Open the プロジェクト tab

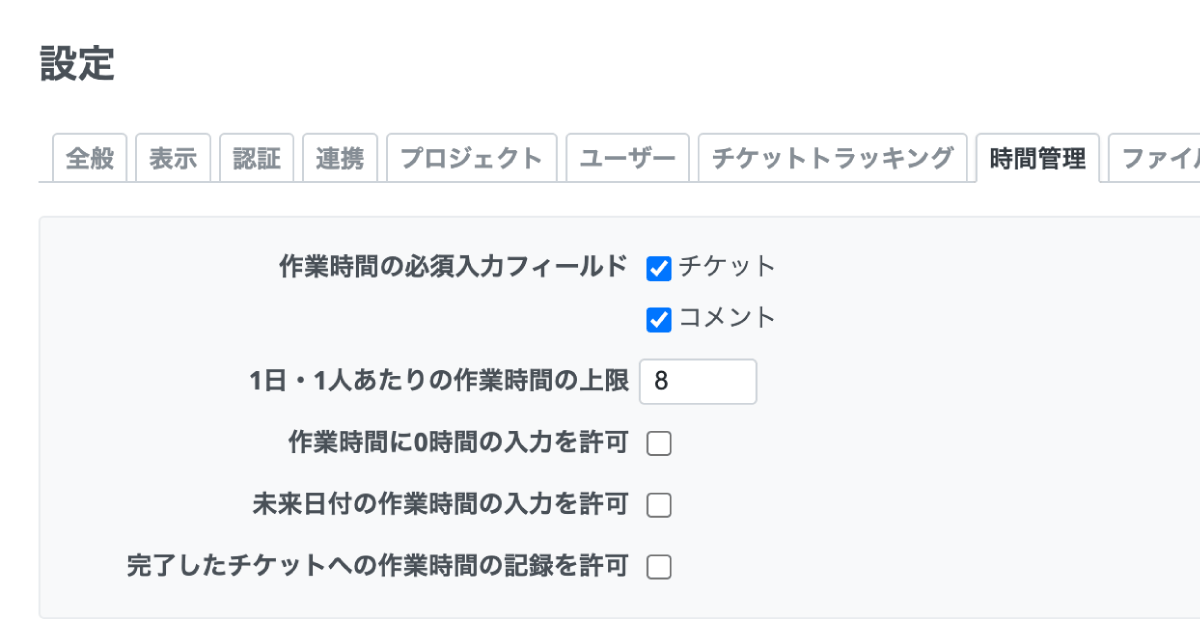click(471, 158)
